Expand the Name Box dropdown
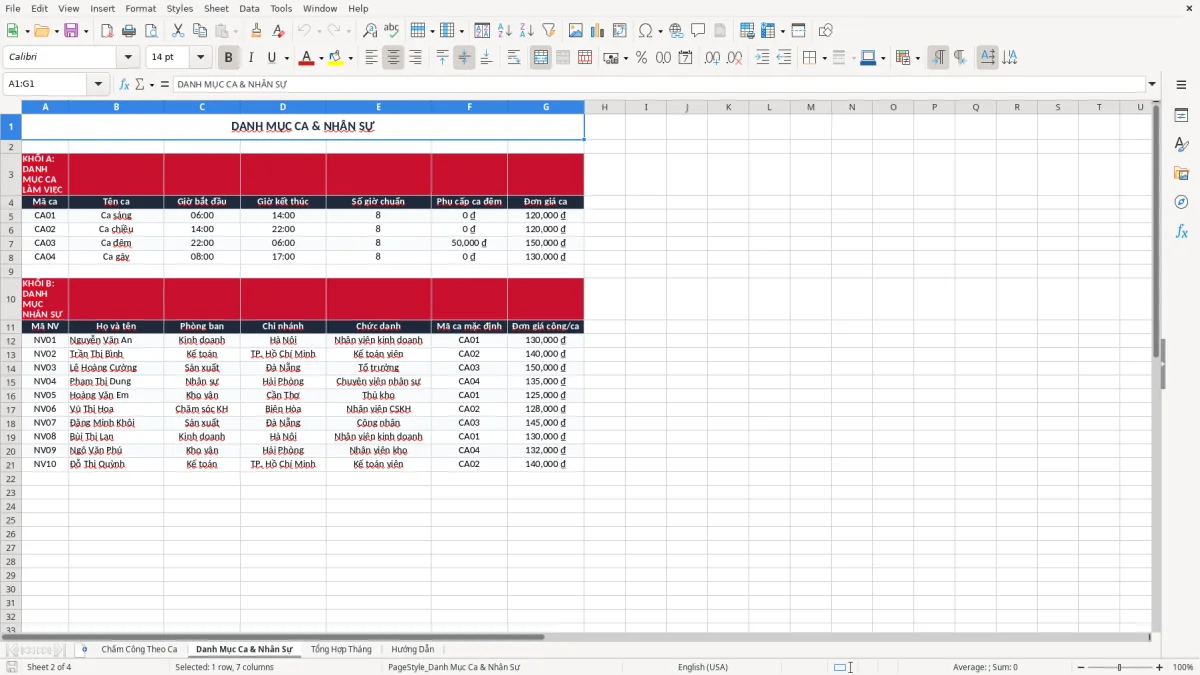This screenshot has width=1200, height=675. coord(98,84)
